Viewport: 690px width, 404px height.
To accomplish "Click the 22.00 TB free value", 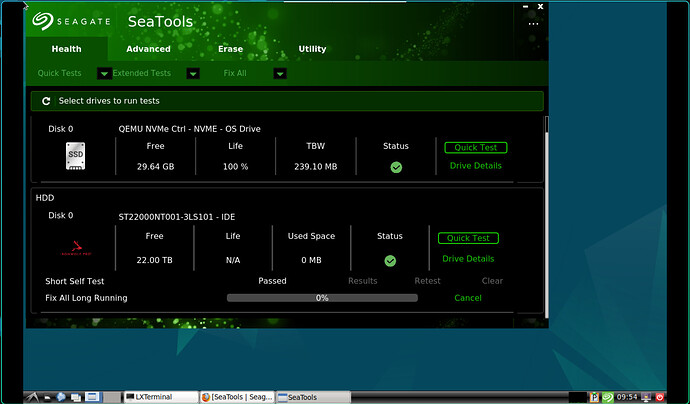I will pyautogui.click(x=154, y=260).
